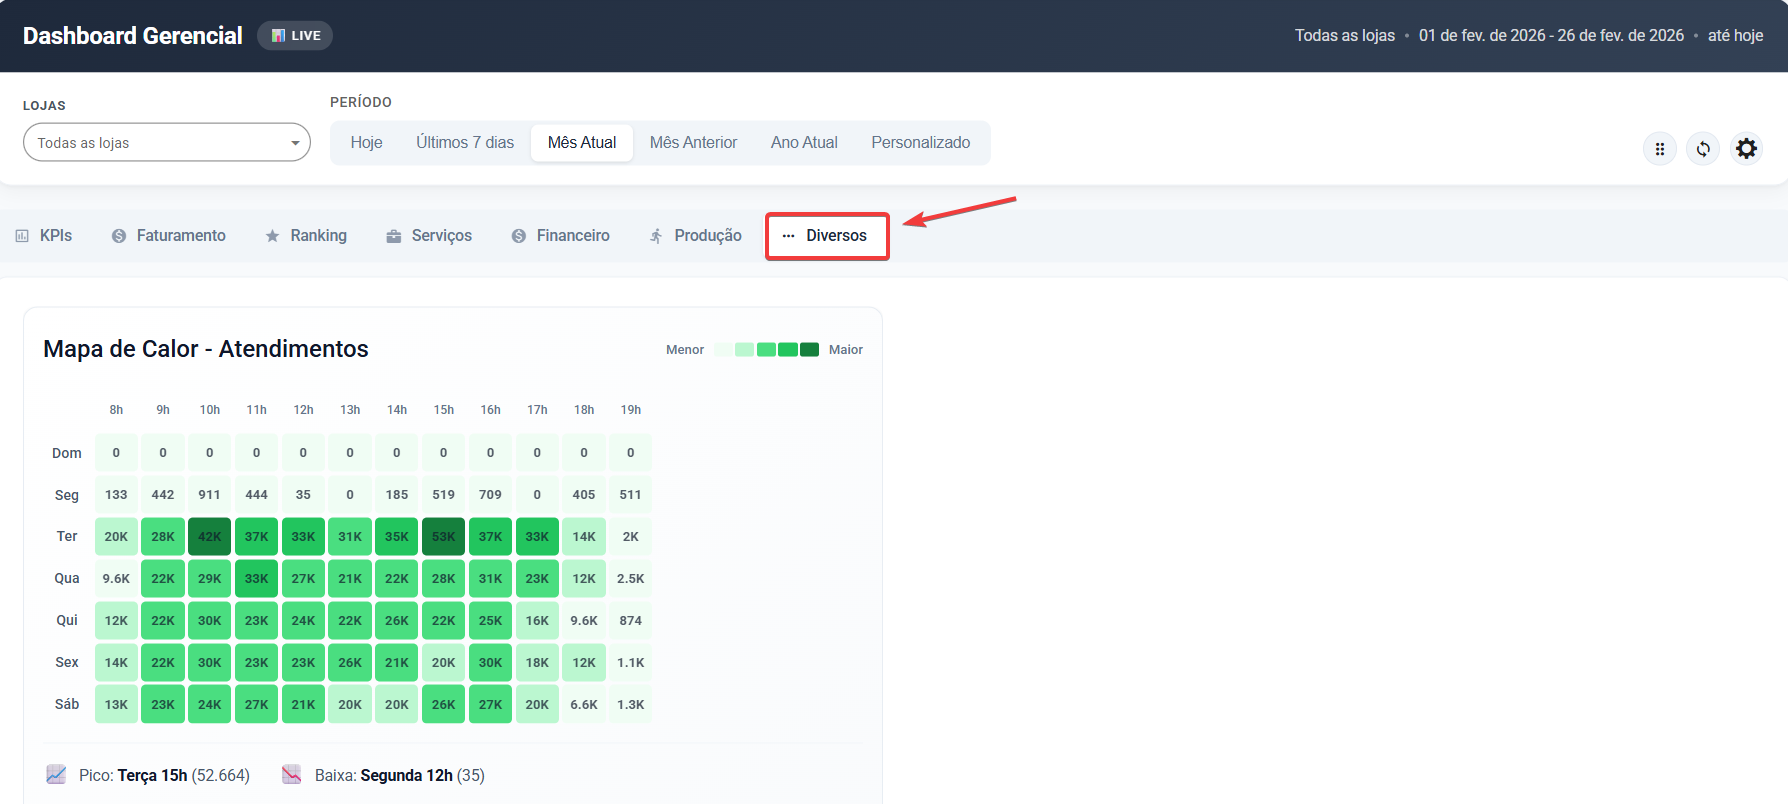Screen dimensions: 1788x804
Task: Click the Terça 15h 53K heatmap cell
Action: point(443,537)
